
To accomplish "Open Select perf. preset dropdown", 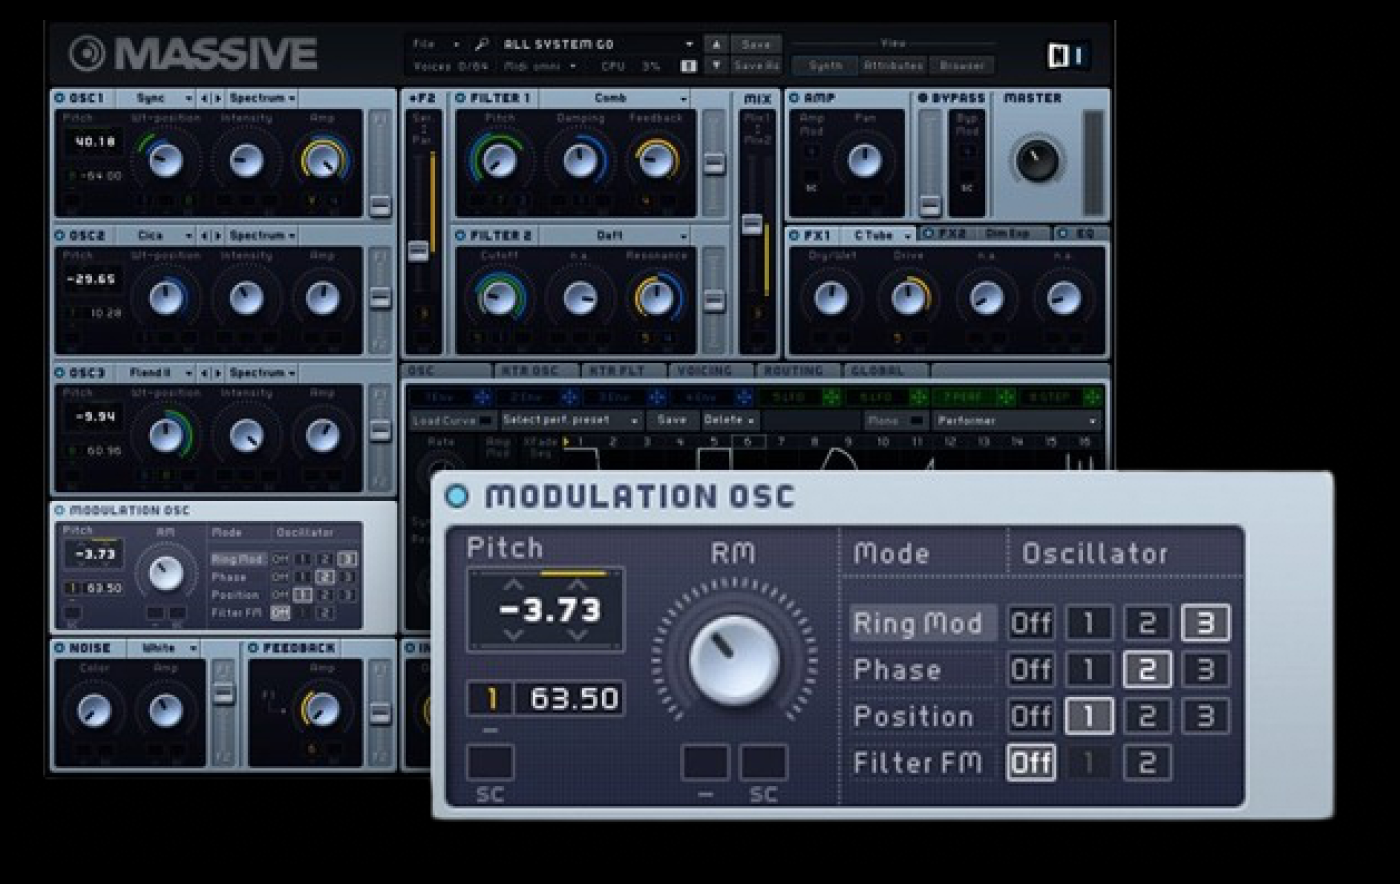I will (571, 421).
